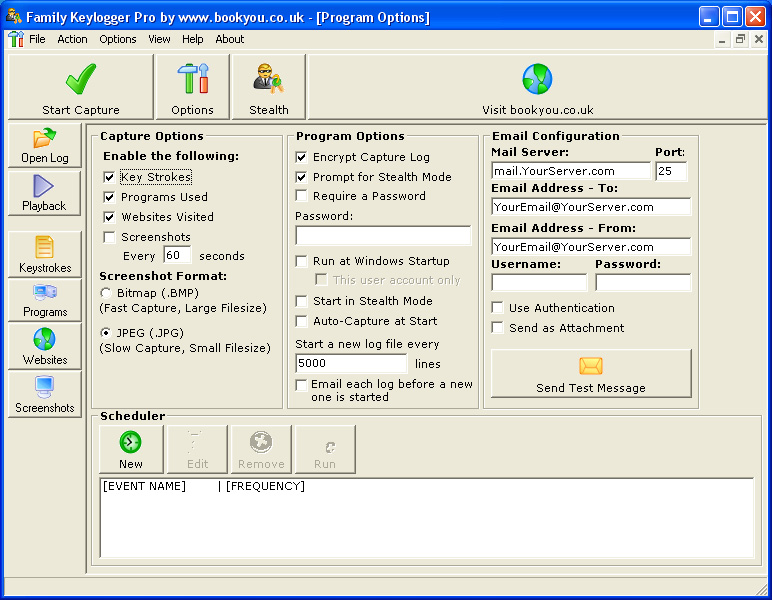Show Keystrokes view in the sidebar
The width and height of the screenshot is (772, 600).
point(45,255)
